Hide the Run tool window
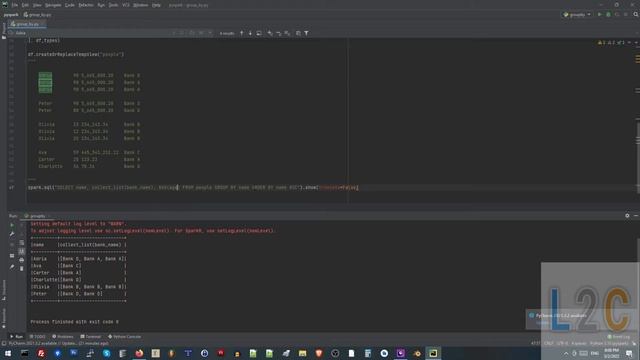 pyautogui.click(x=636, y=216)
